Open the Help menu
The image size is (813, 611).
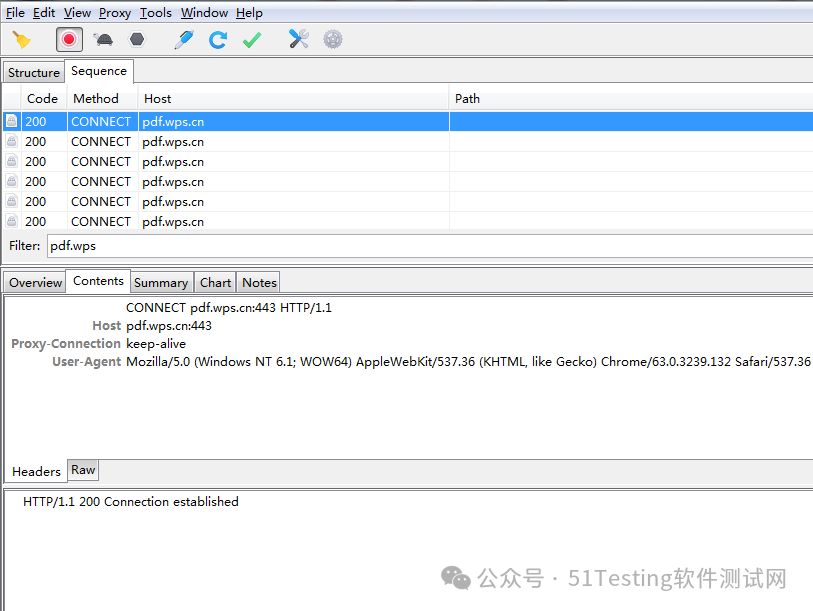tap(249, 12)
